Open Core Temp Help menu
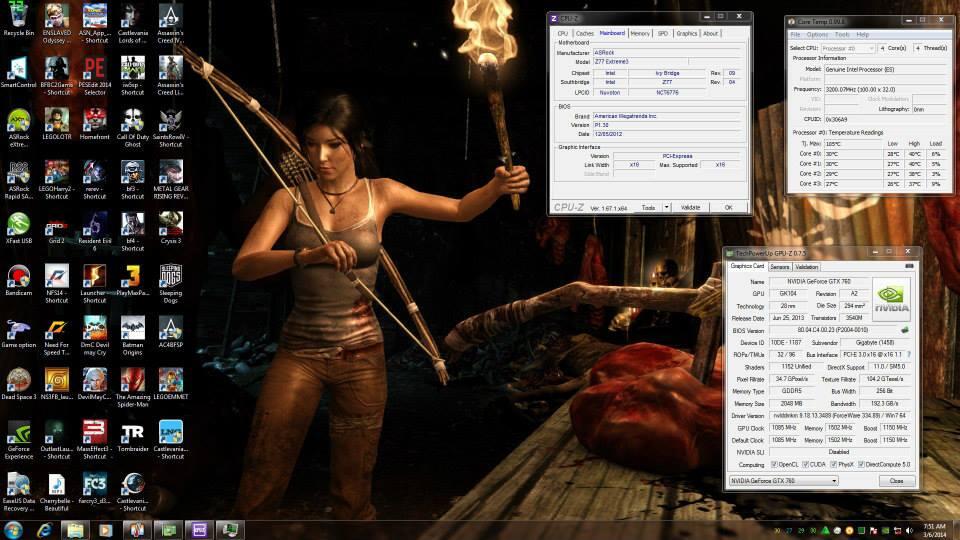Screen dimensions: 960x540 click(x=862, y=35)
